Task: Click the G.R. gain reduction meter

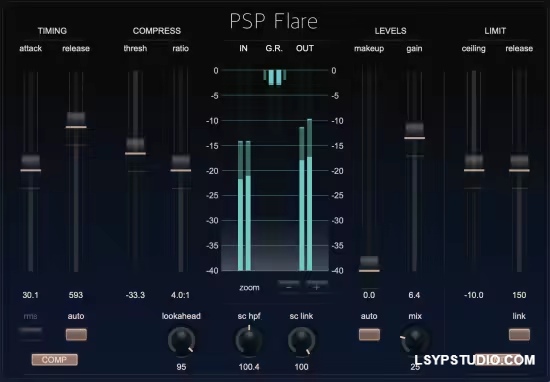Action: coord(275,78)
